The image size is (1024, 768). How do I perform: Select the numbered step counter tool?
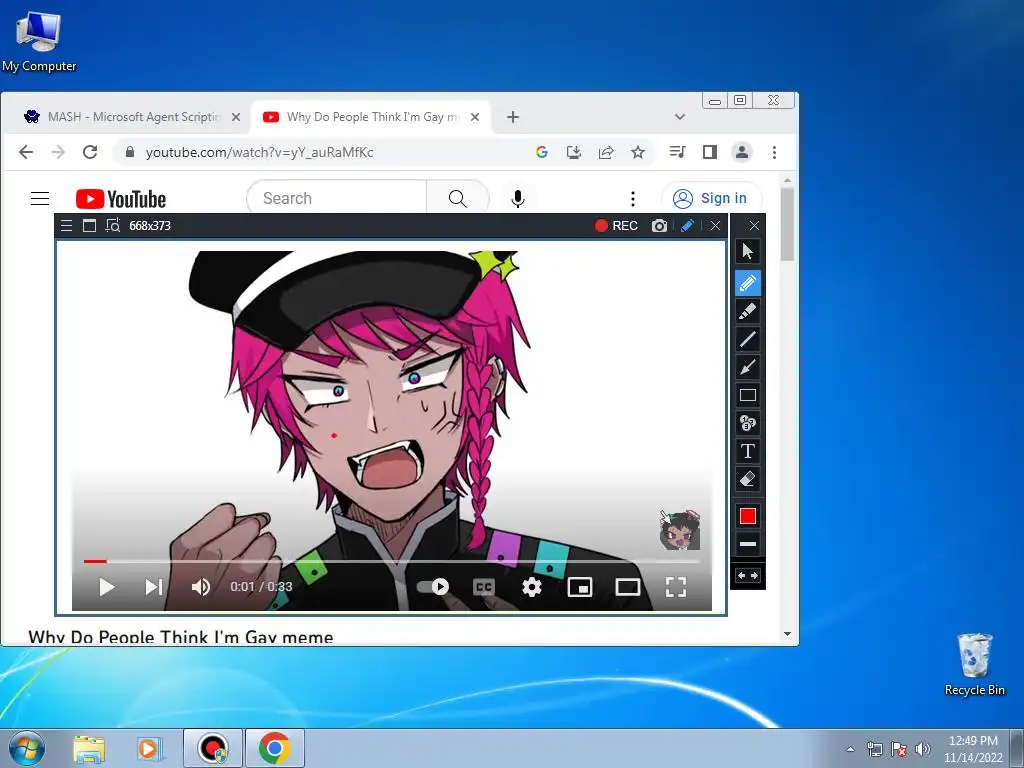pos(748,423)
